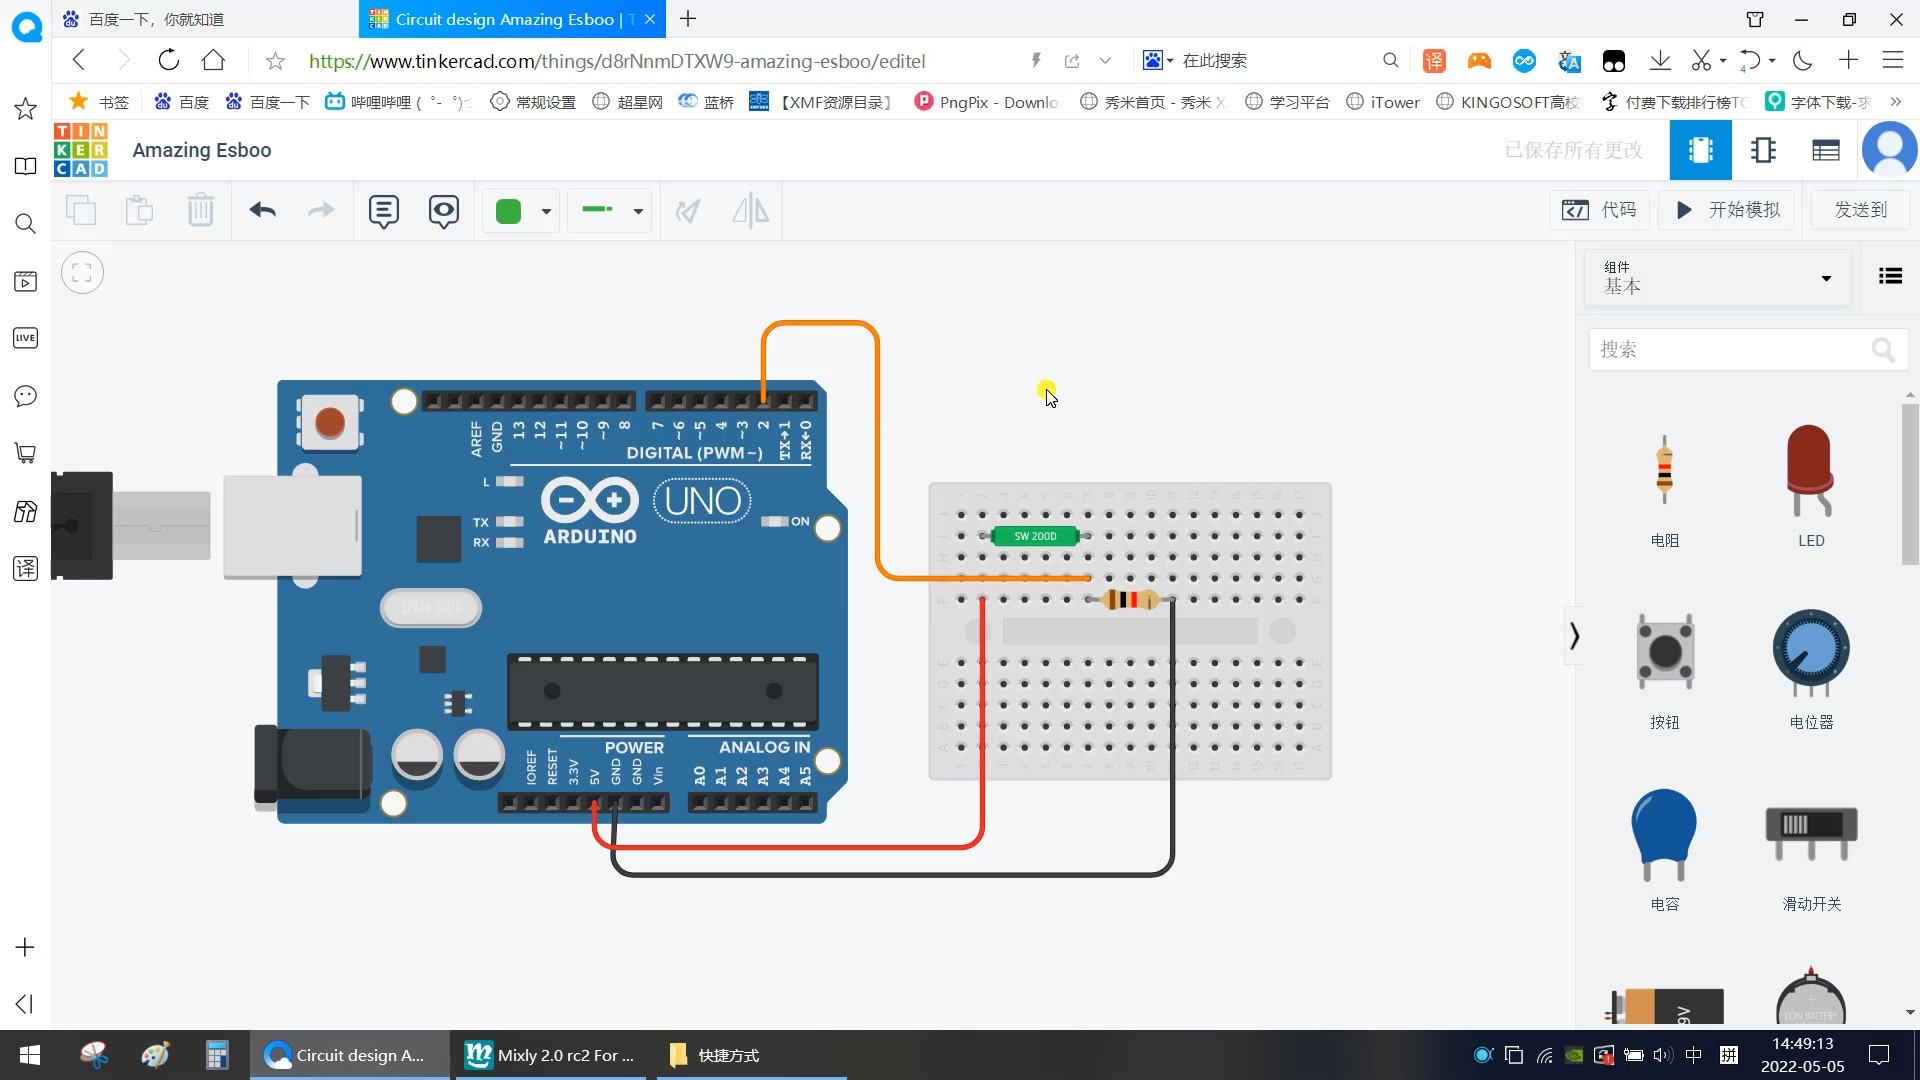Open the Windows Start menu

pyautogui.click(x=30, y=1055)
